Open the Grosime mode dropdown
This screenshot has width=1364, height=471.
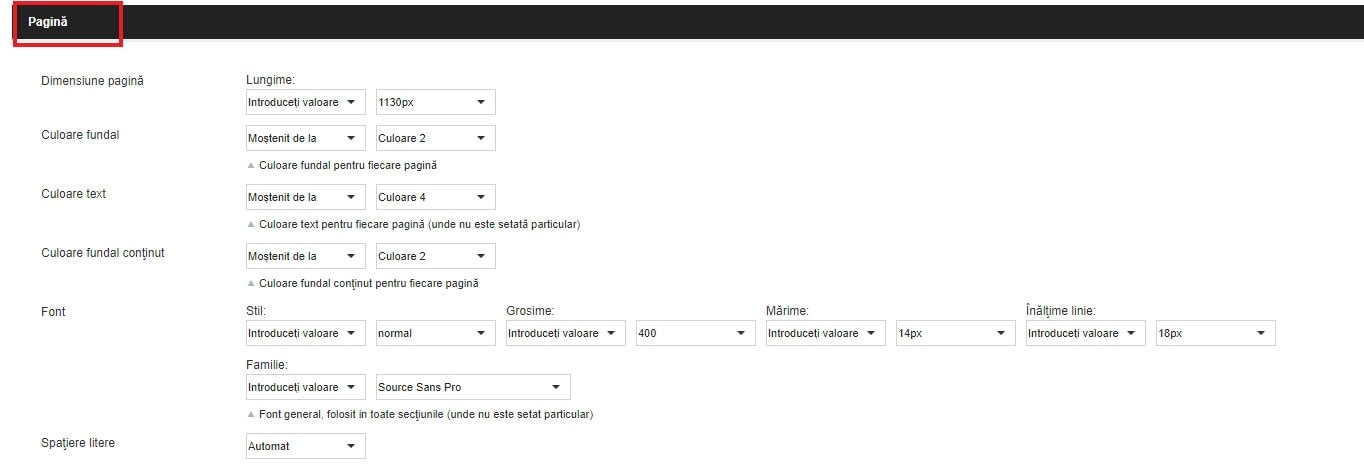[566, 333]
